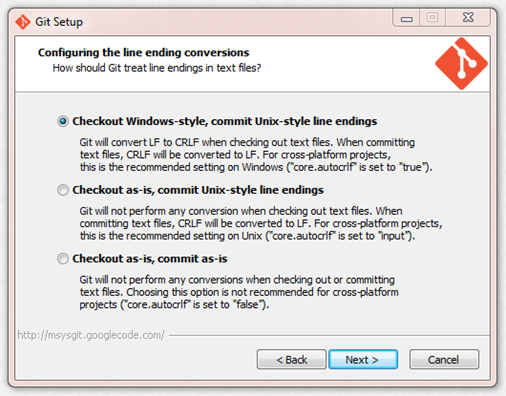Image resolution: width=506 pixels, height=396 pixels.
Task: Click the core.autocrlf false description text
Action: coord(239,292)
